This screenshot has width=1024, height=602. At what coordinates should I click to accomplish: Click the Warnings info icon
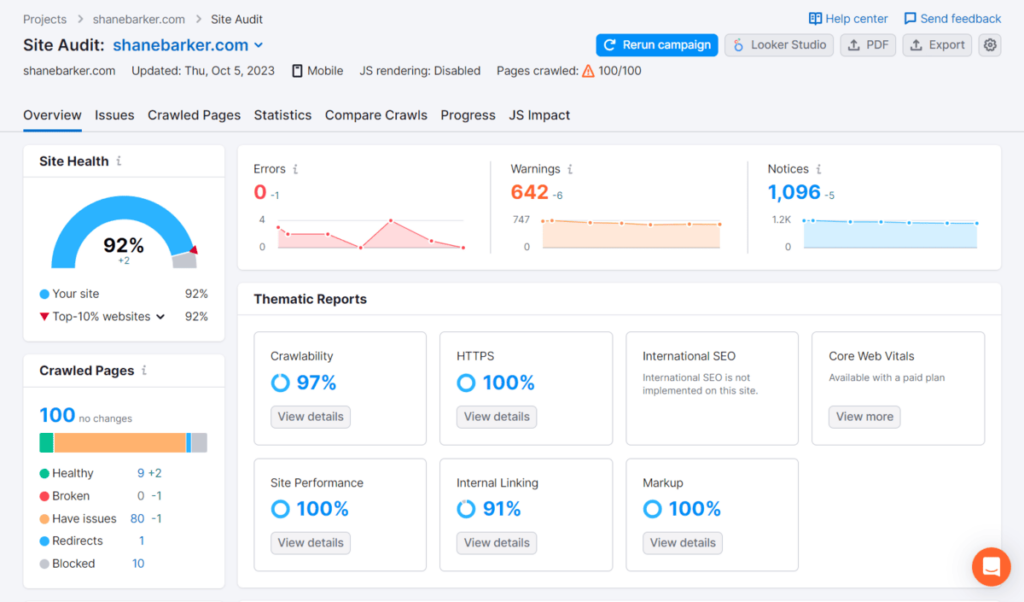(570, 169)
